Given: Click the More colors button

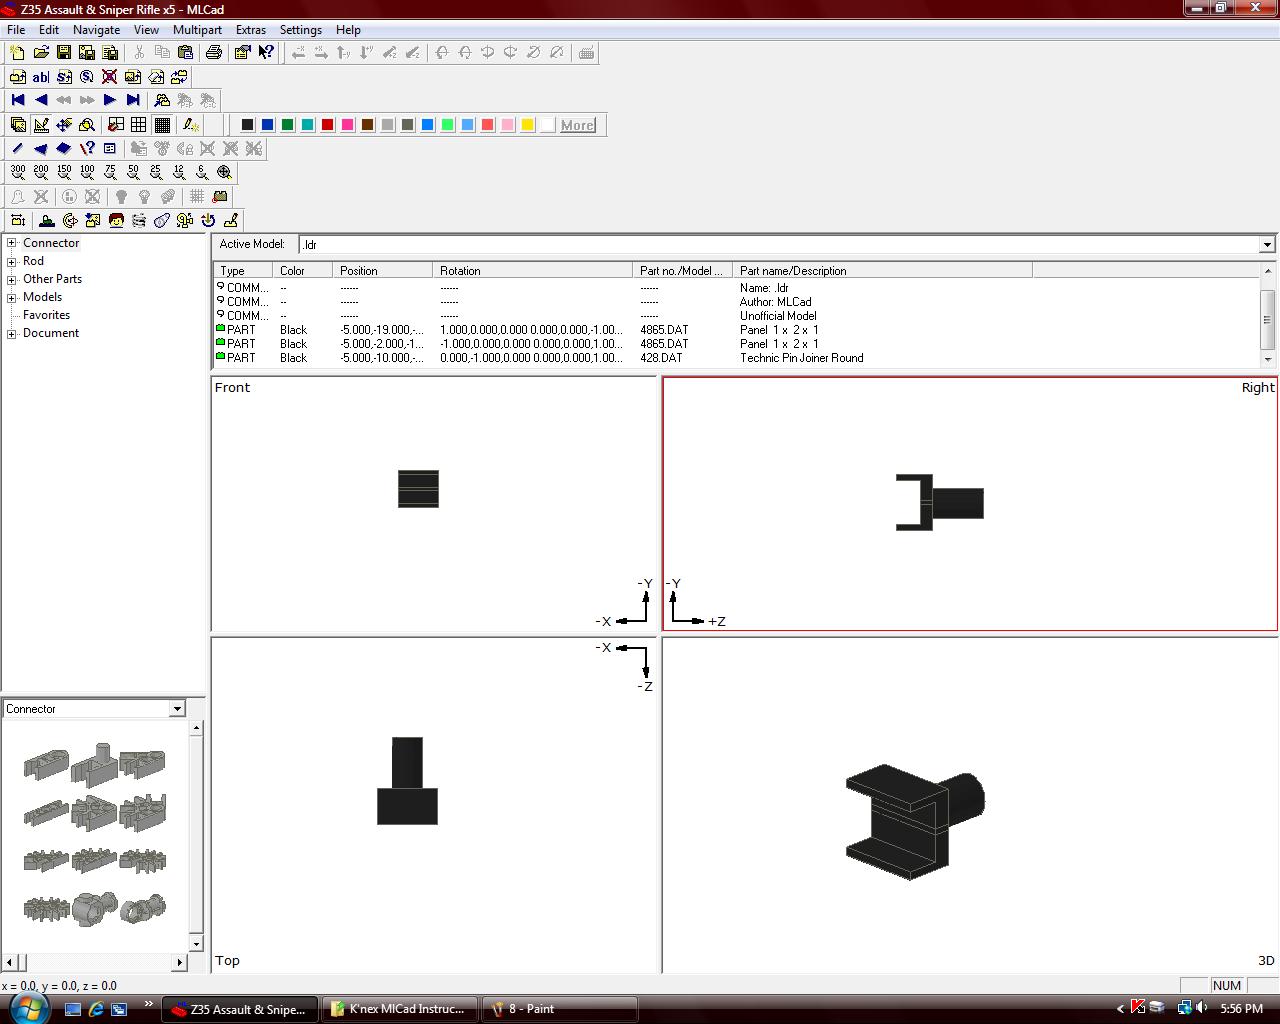Looking at the screenshot, I should 577,125.
